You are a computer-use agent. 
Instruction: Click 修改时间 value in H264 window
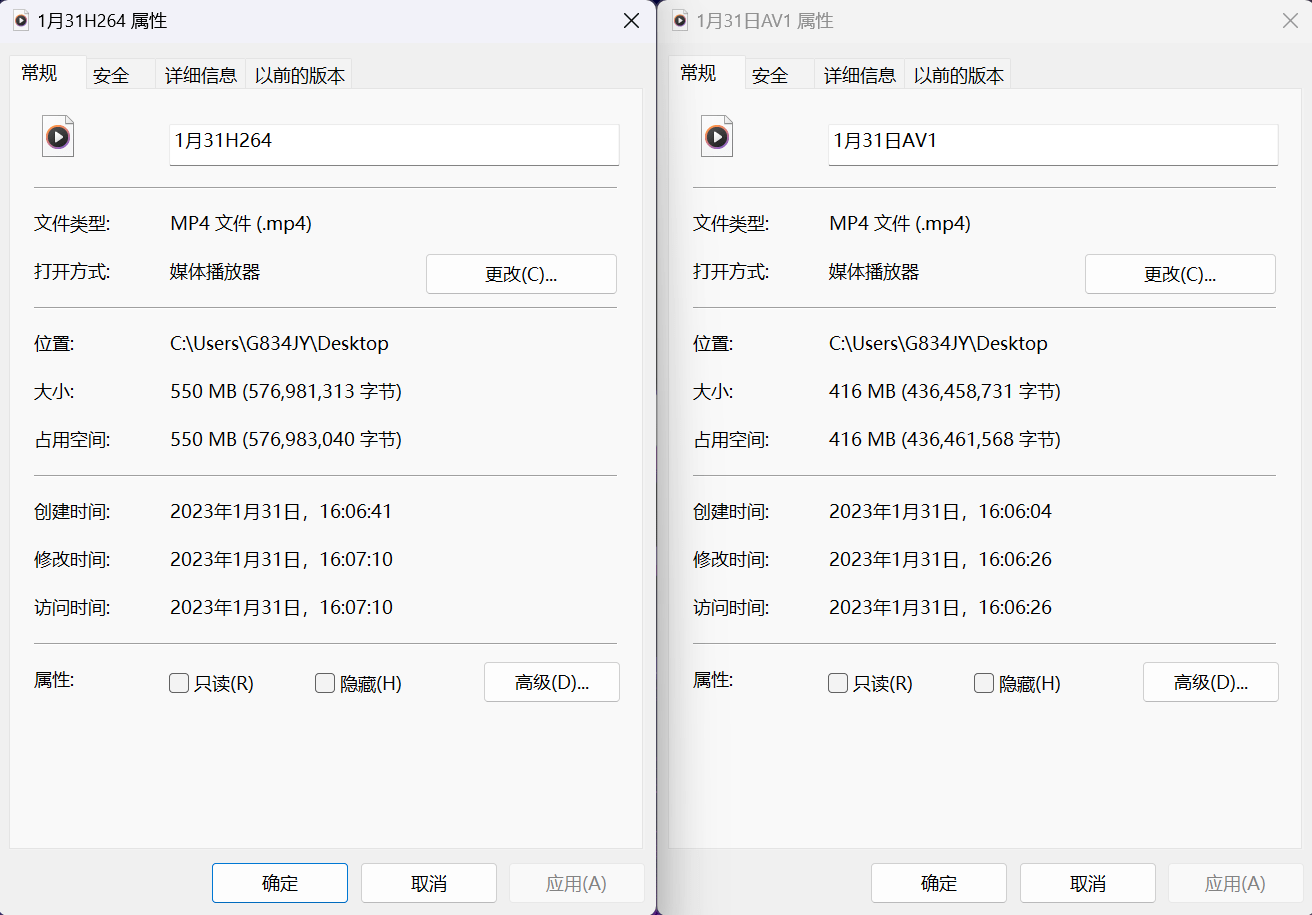[x=281, y=559]
